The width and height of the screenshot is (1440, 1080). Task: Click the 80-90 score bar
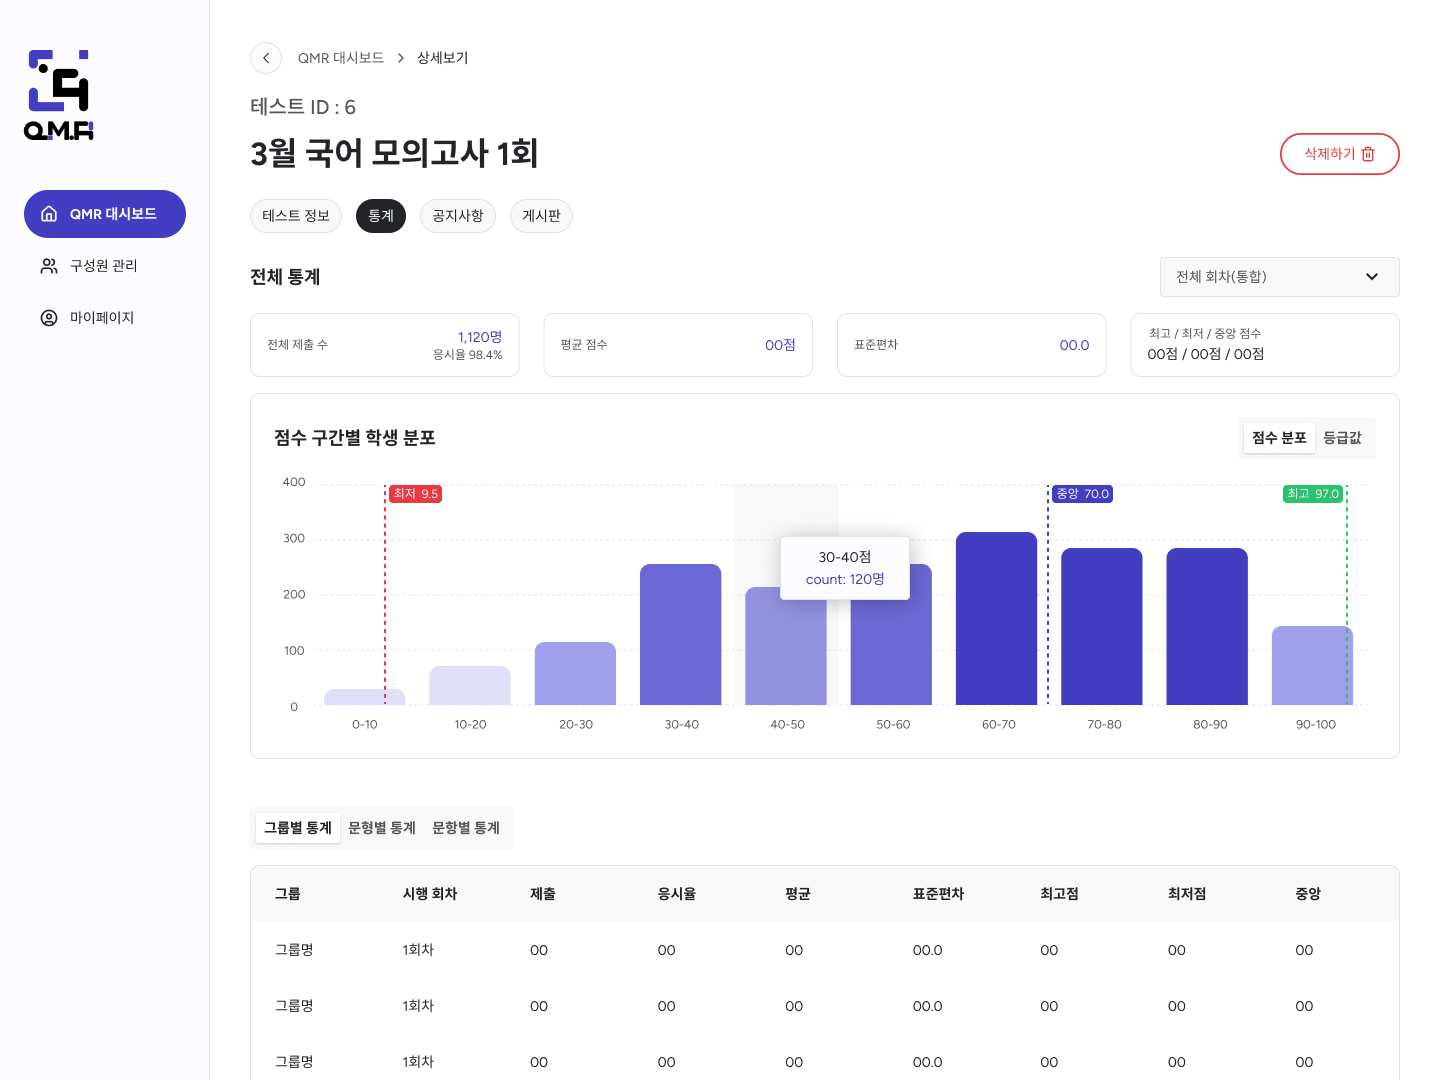tap(1207, 627)
